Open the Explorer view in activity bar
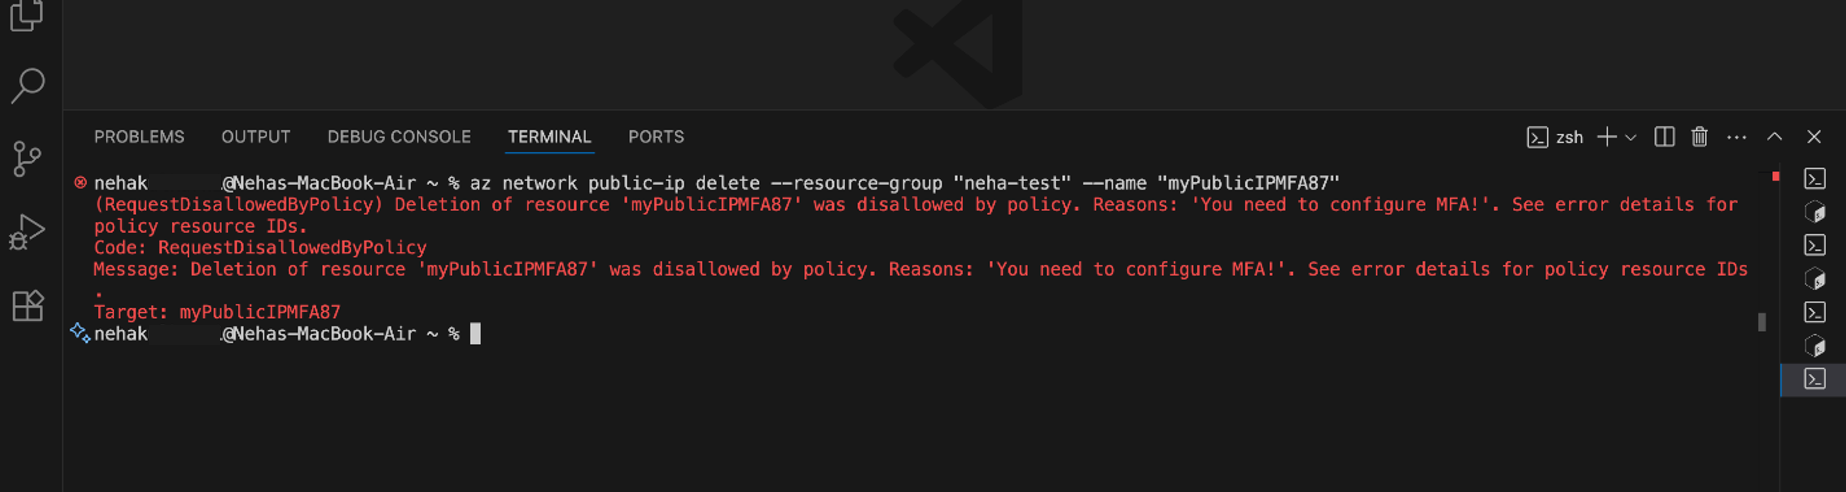The image size is (1846, 492). coord(26,14)
